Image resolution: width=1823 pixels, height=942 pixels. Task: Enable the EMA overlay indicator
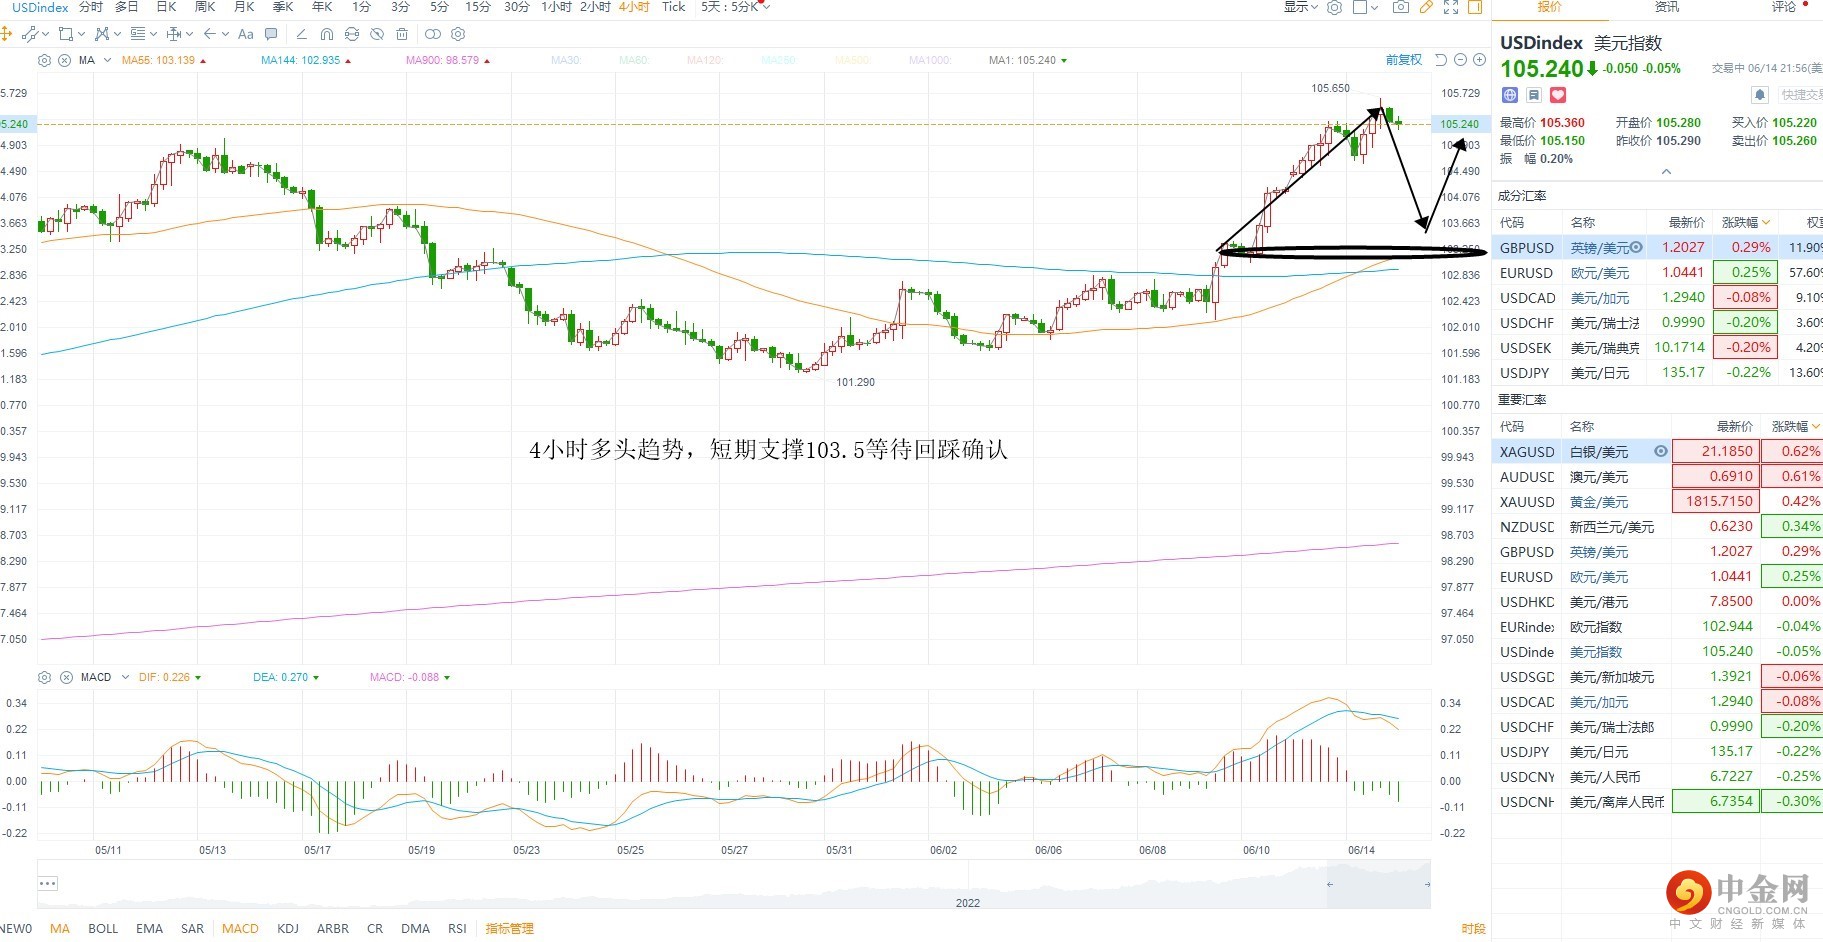click(149, 928)
